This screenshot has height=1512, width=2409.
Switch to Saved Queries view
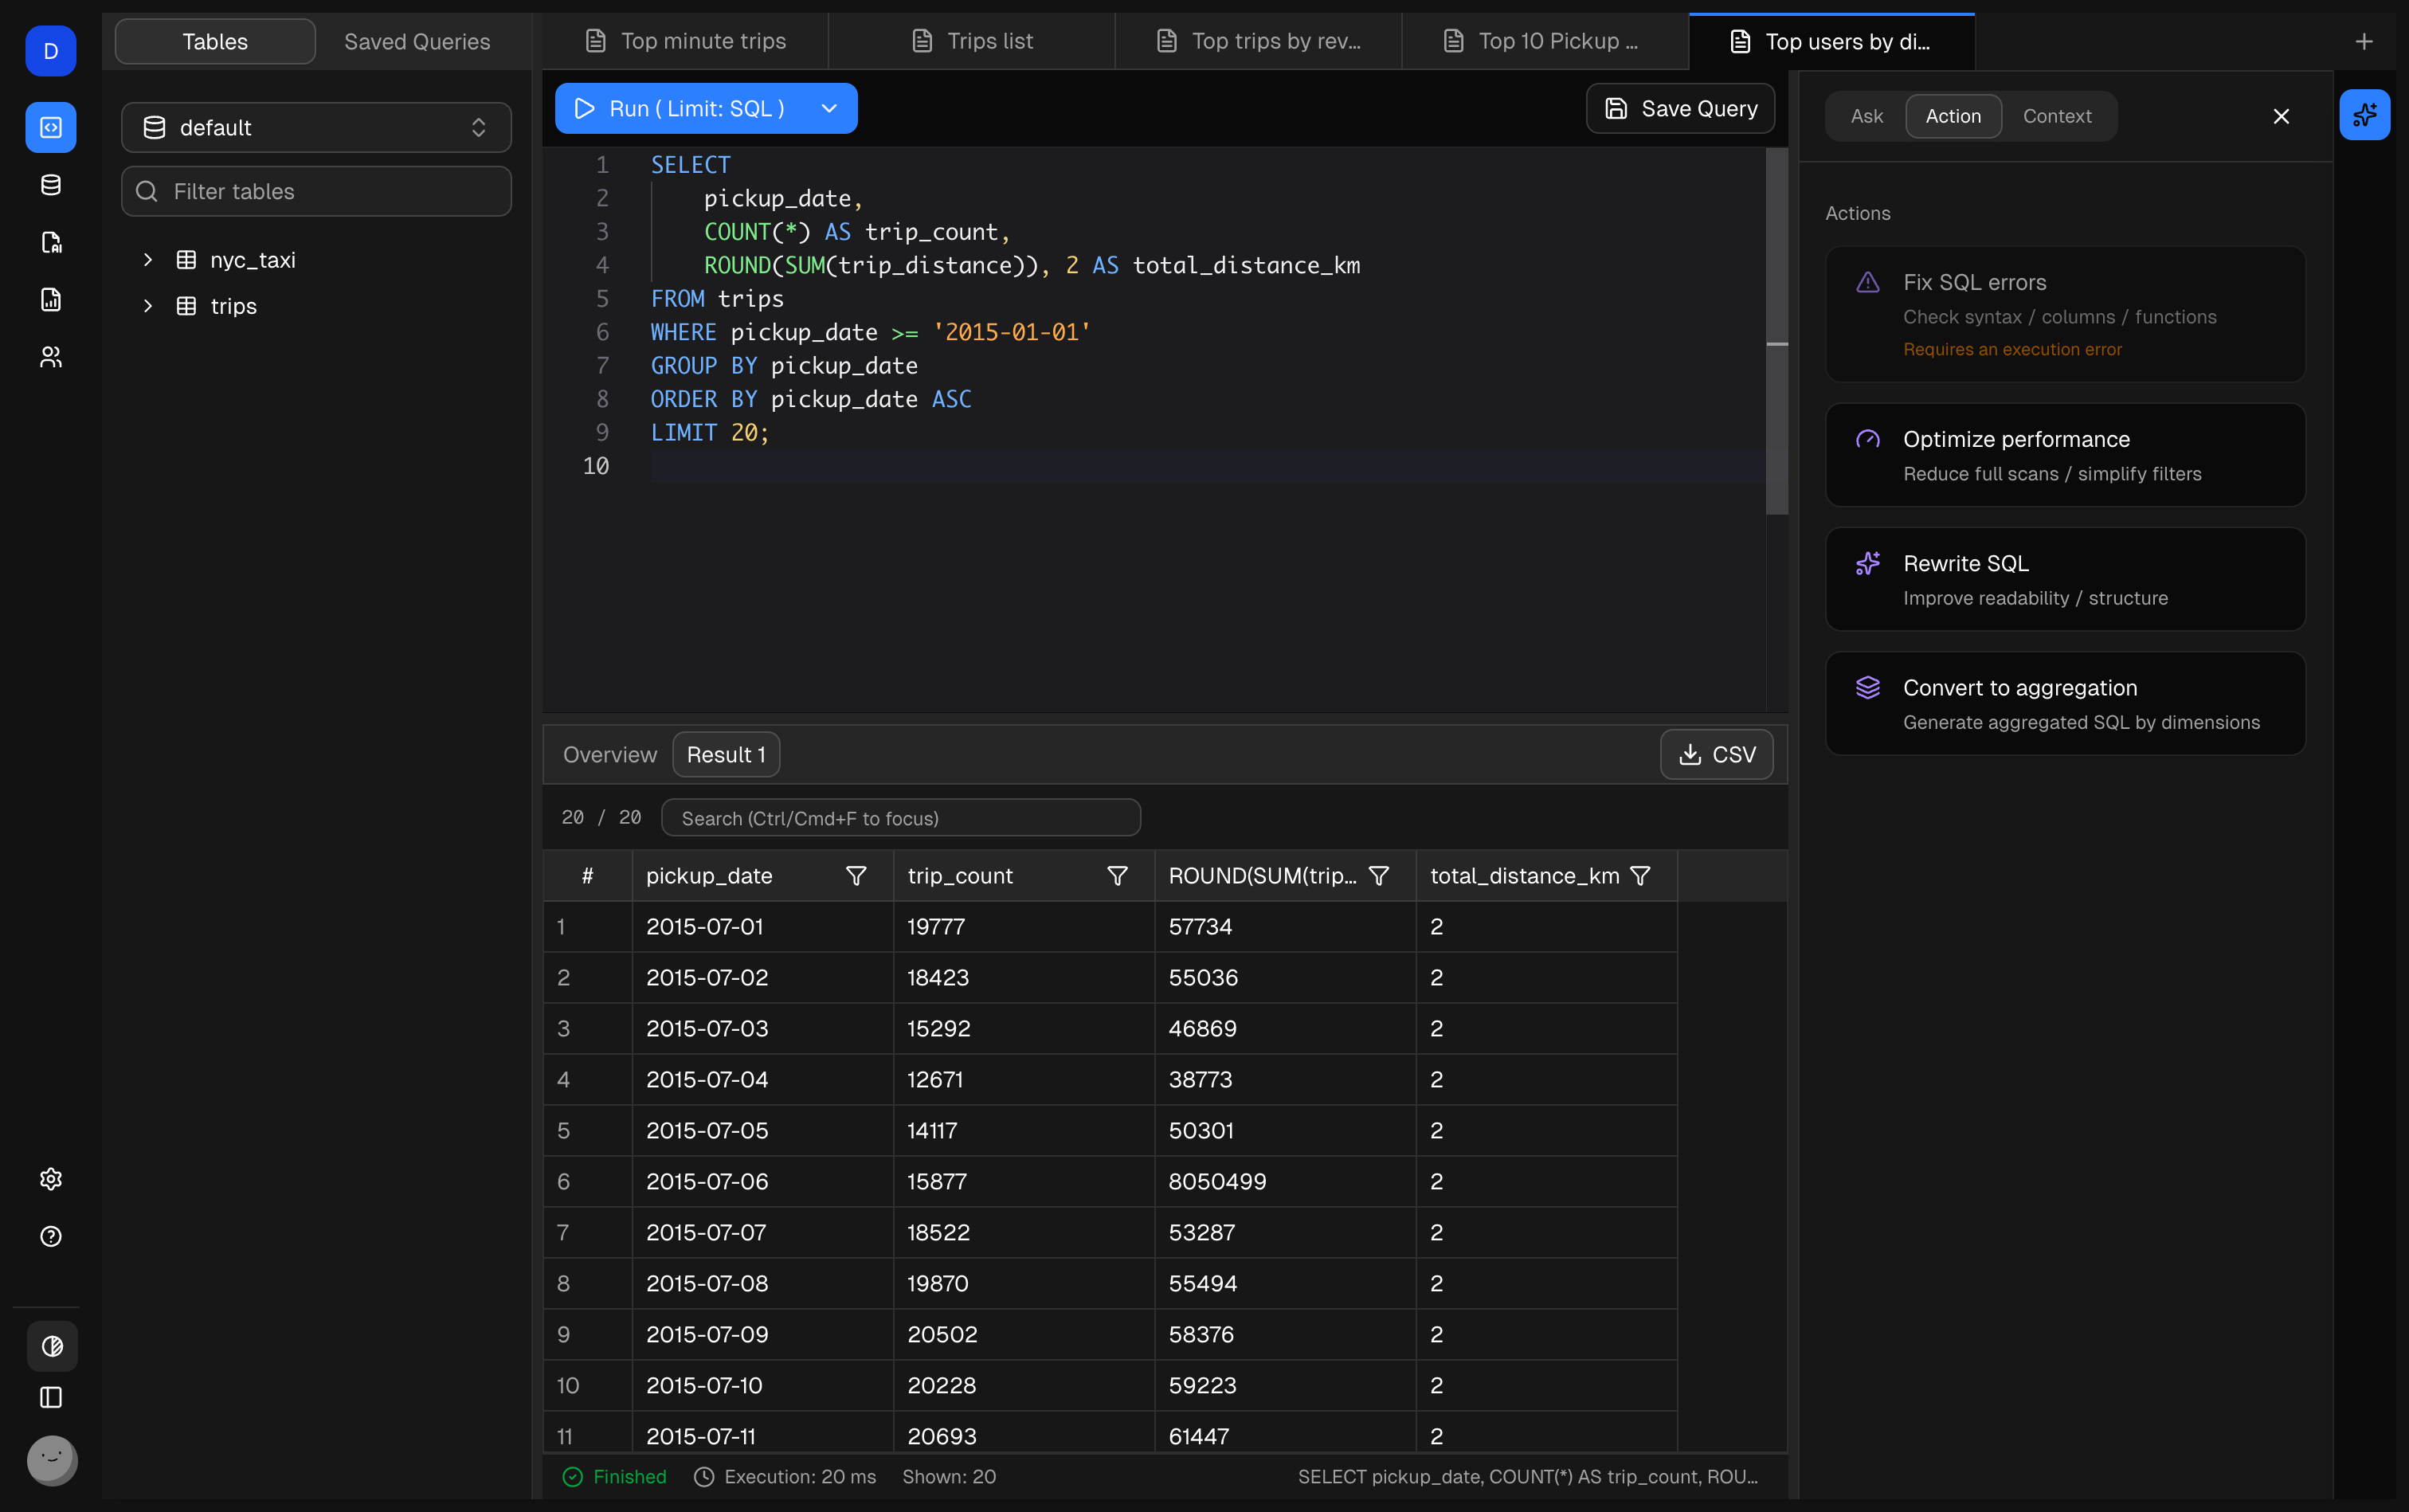tap(417, 42)
